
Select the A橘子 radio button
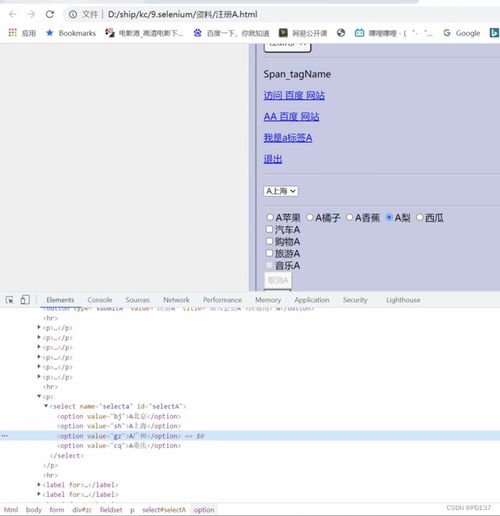[x=310, y=217]
